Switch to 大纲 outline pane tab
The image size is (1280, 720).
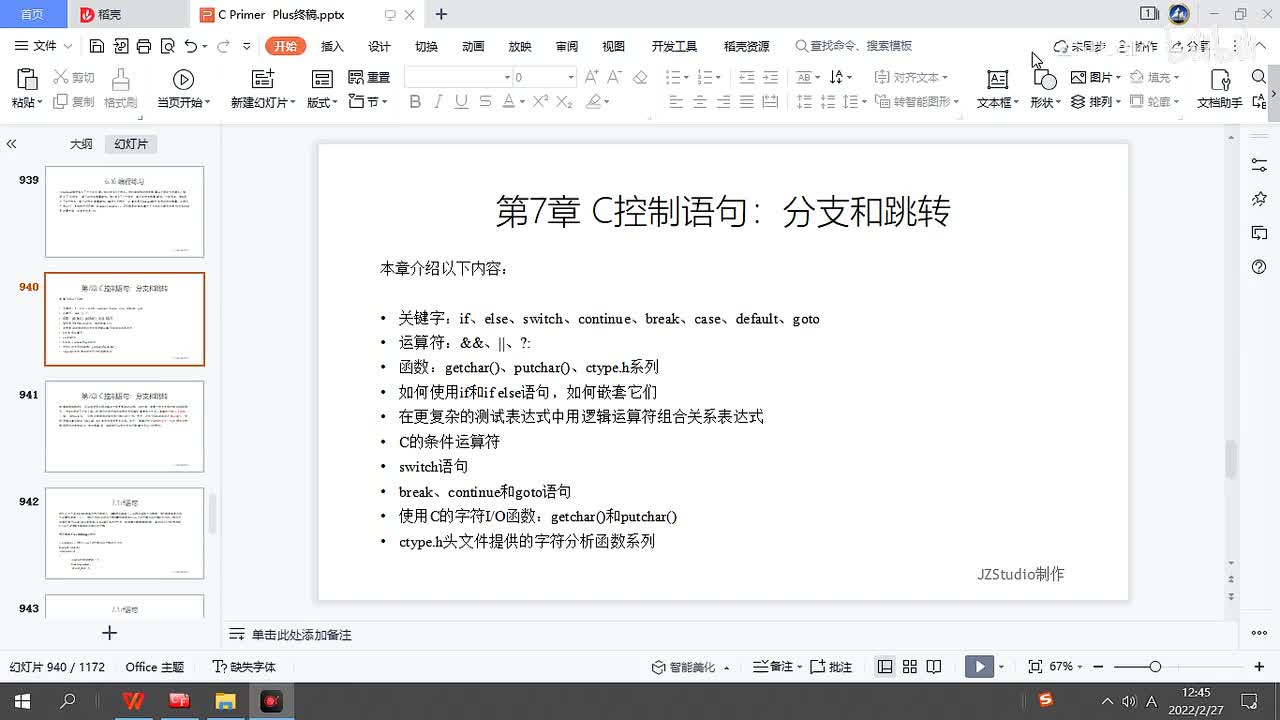click(x=81, y=144)
